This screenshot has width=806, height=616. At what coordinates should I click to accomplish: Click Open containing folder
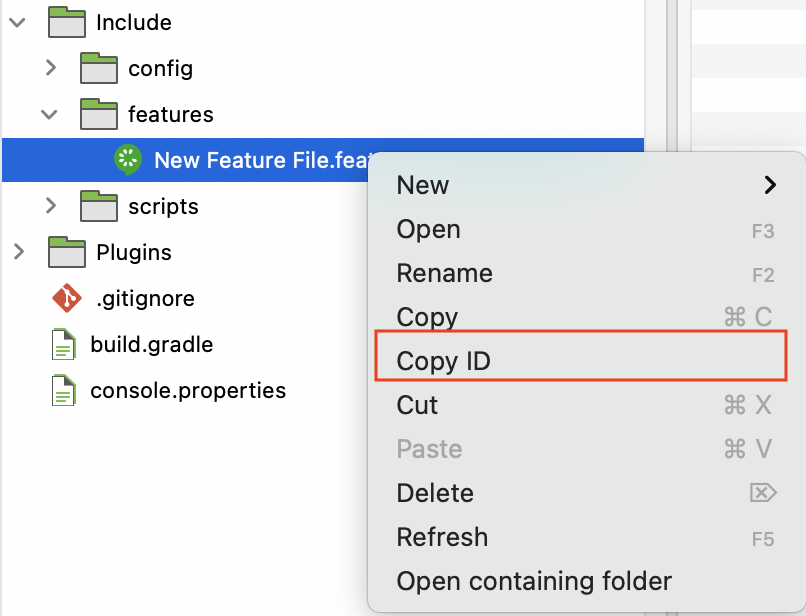click(534, 581)
